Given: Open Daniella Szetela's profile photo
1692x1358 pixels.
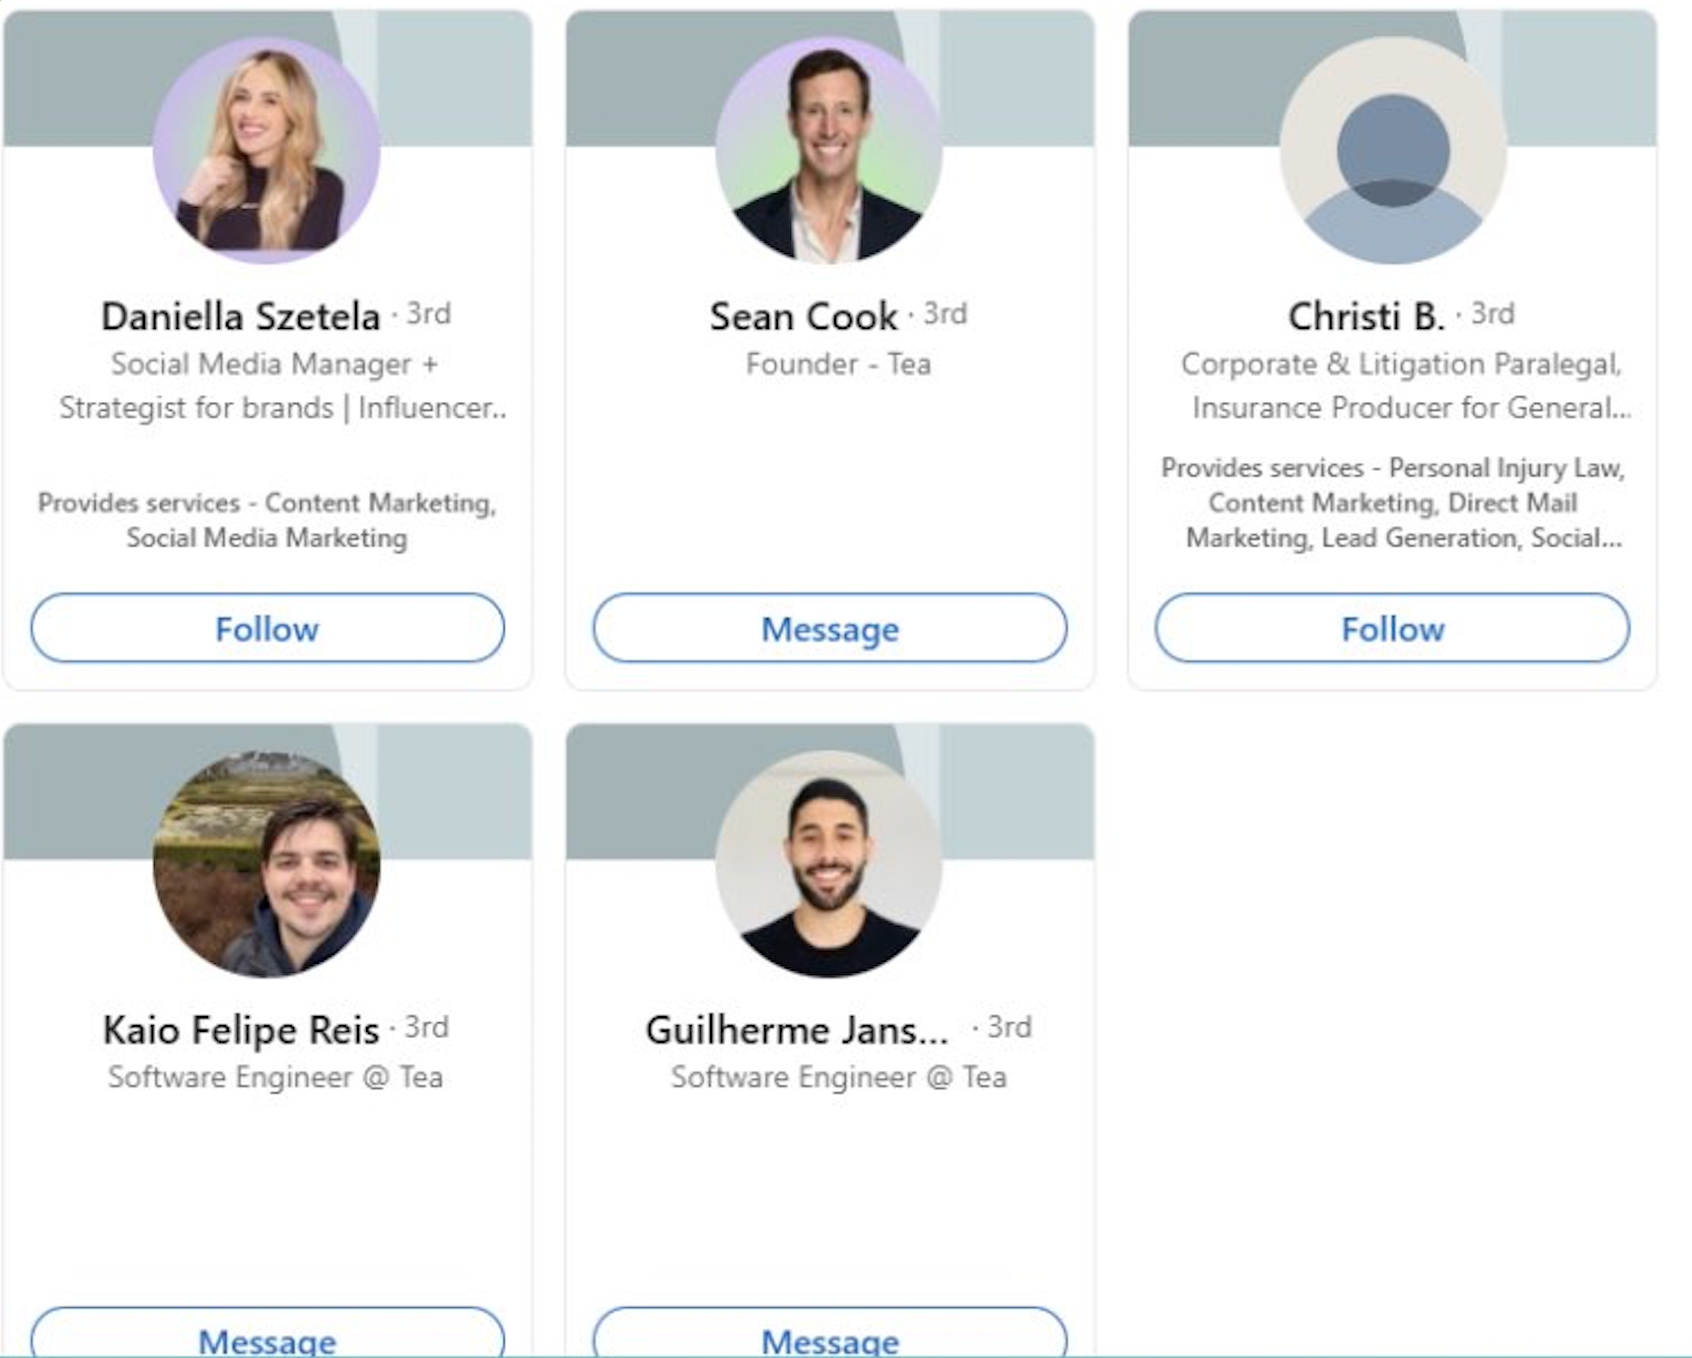Looking at the screenshot, I should tap(266, 150).
